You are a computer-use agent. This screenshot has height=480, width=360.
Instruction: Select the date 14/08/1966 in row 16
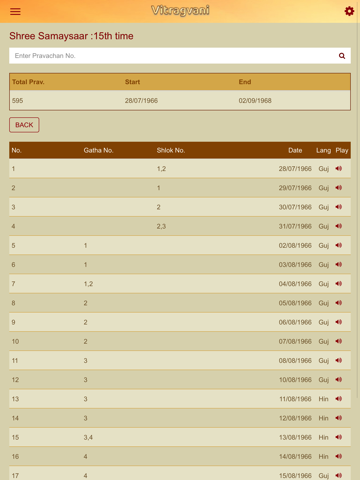pyautogui.click(x=295, y=456)
